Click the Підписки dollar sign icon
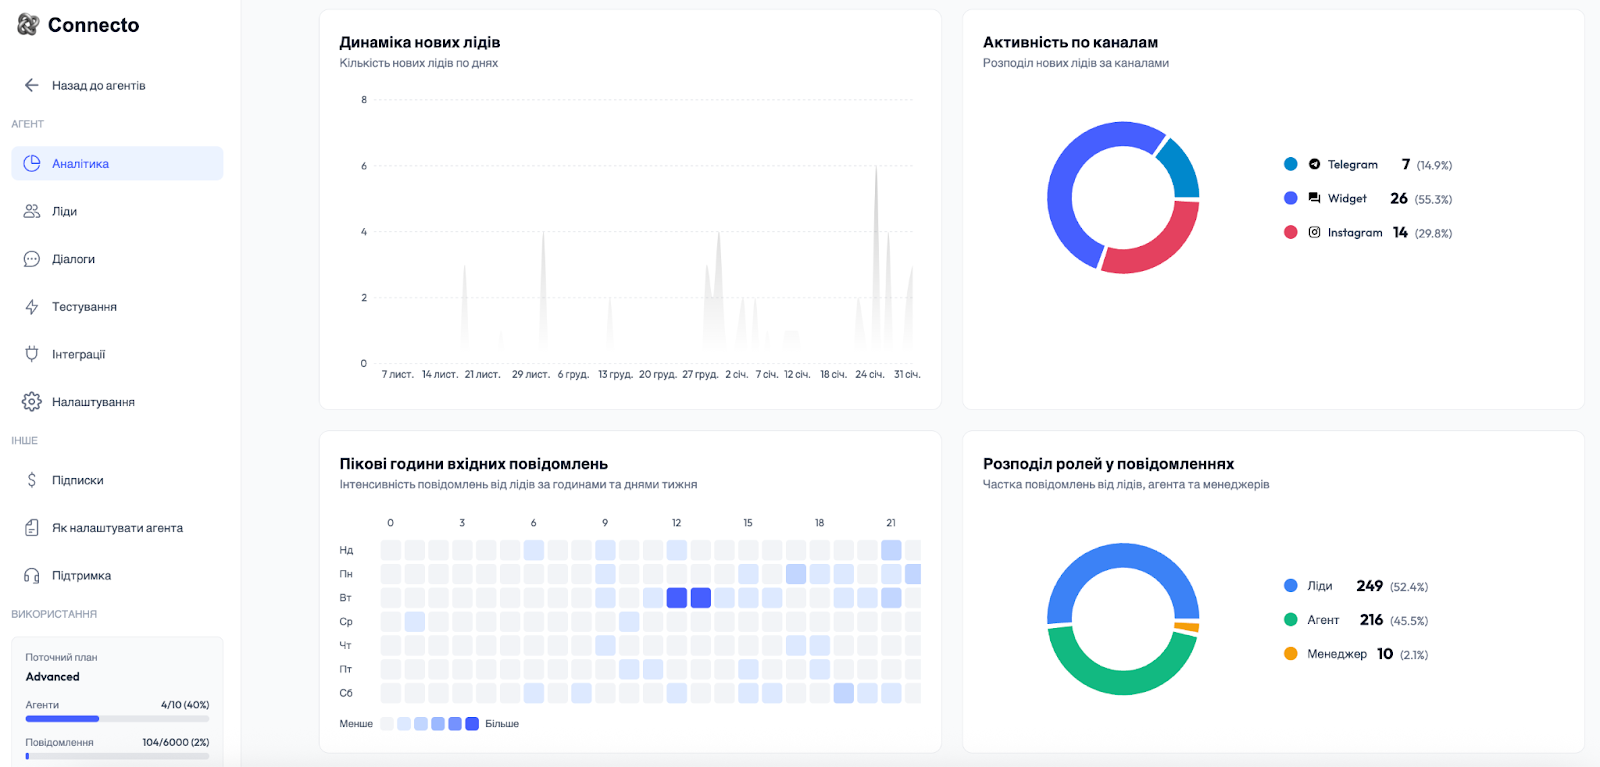This screenshot has height=767, width=1600. [32, 480]
